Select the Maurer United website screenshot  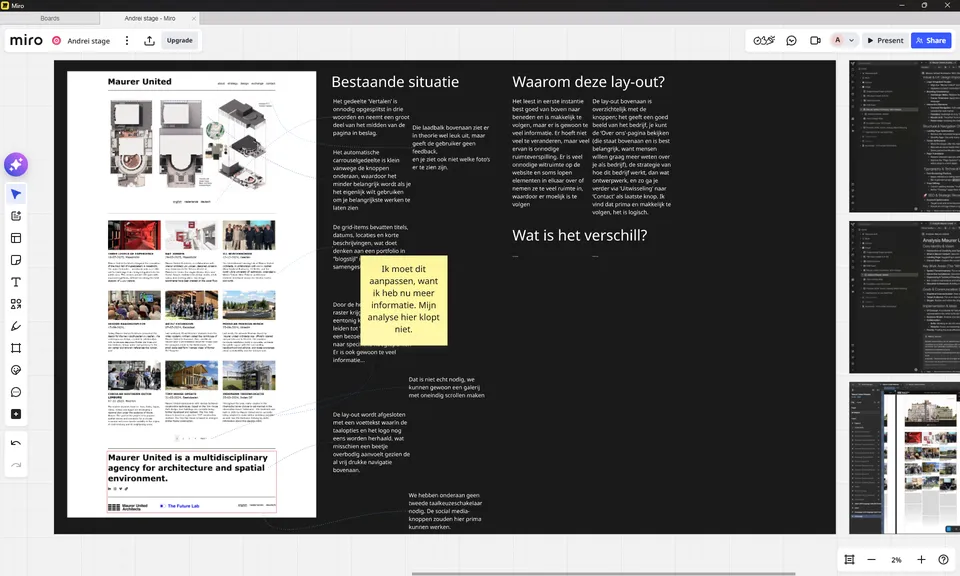[192, 294]
